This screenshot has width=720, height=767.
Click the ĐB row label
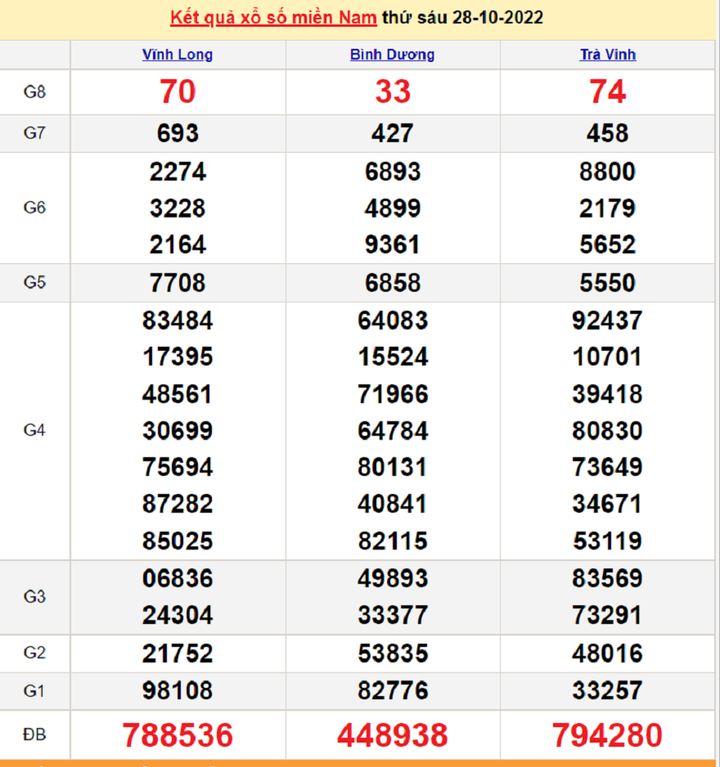tap(35, 735)
